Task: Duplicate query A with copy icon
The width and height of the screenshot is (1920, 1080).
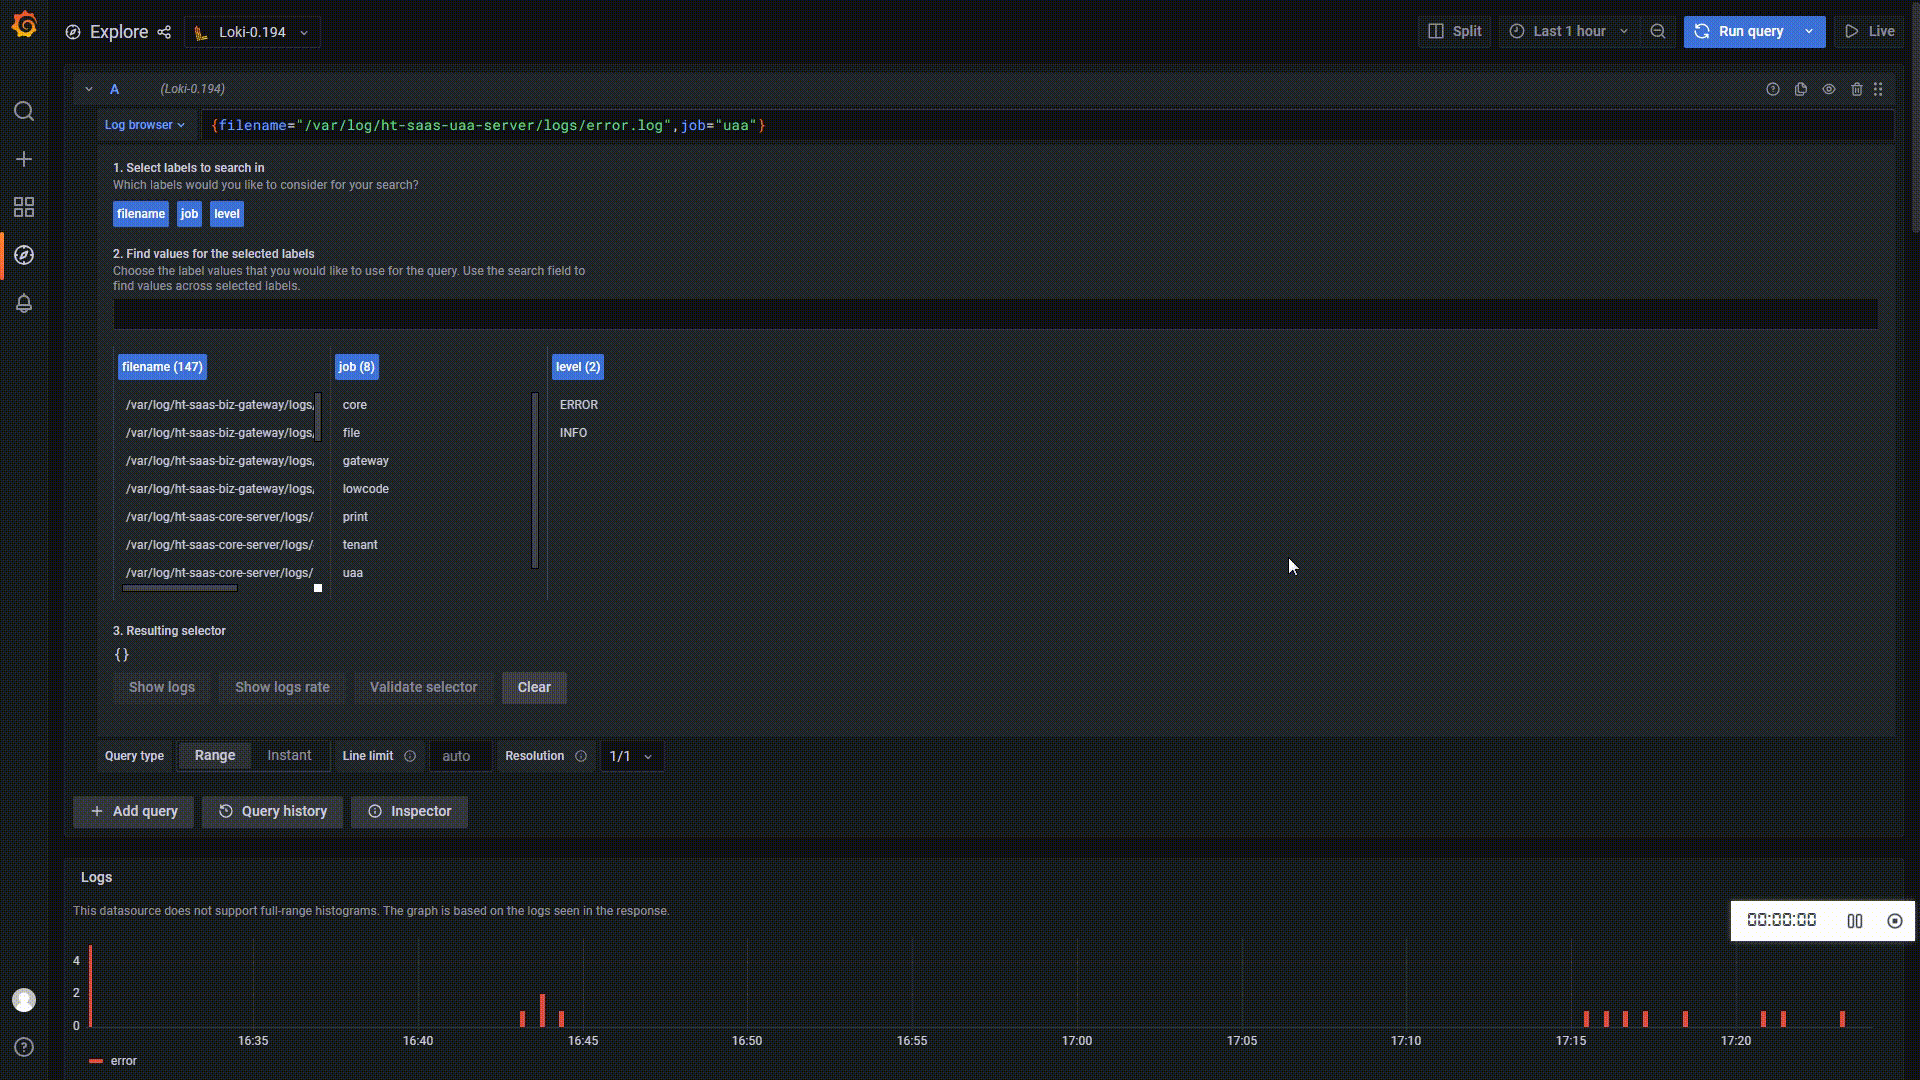Action: tap(1801, 89)
